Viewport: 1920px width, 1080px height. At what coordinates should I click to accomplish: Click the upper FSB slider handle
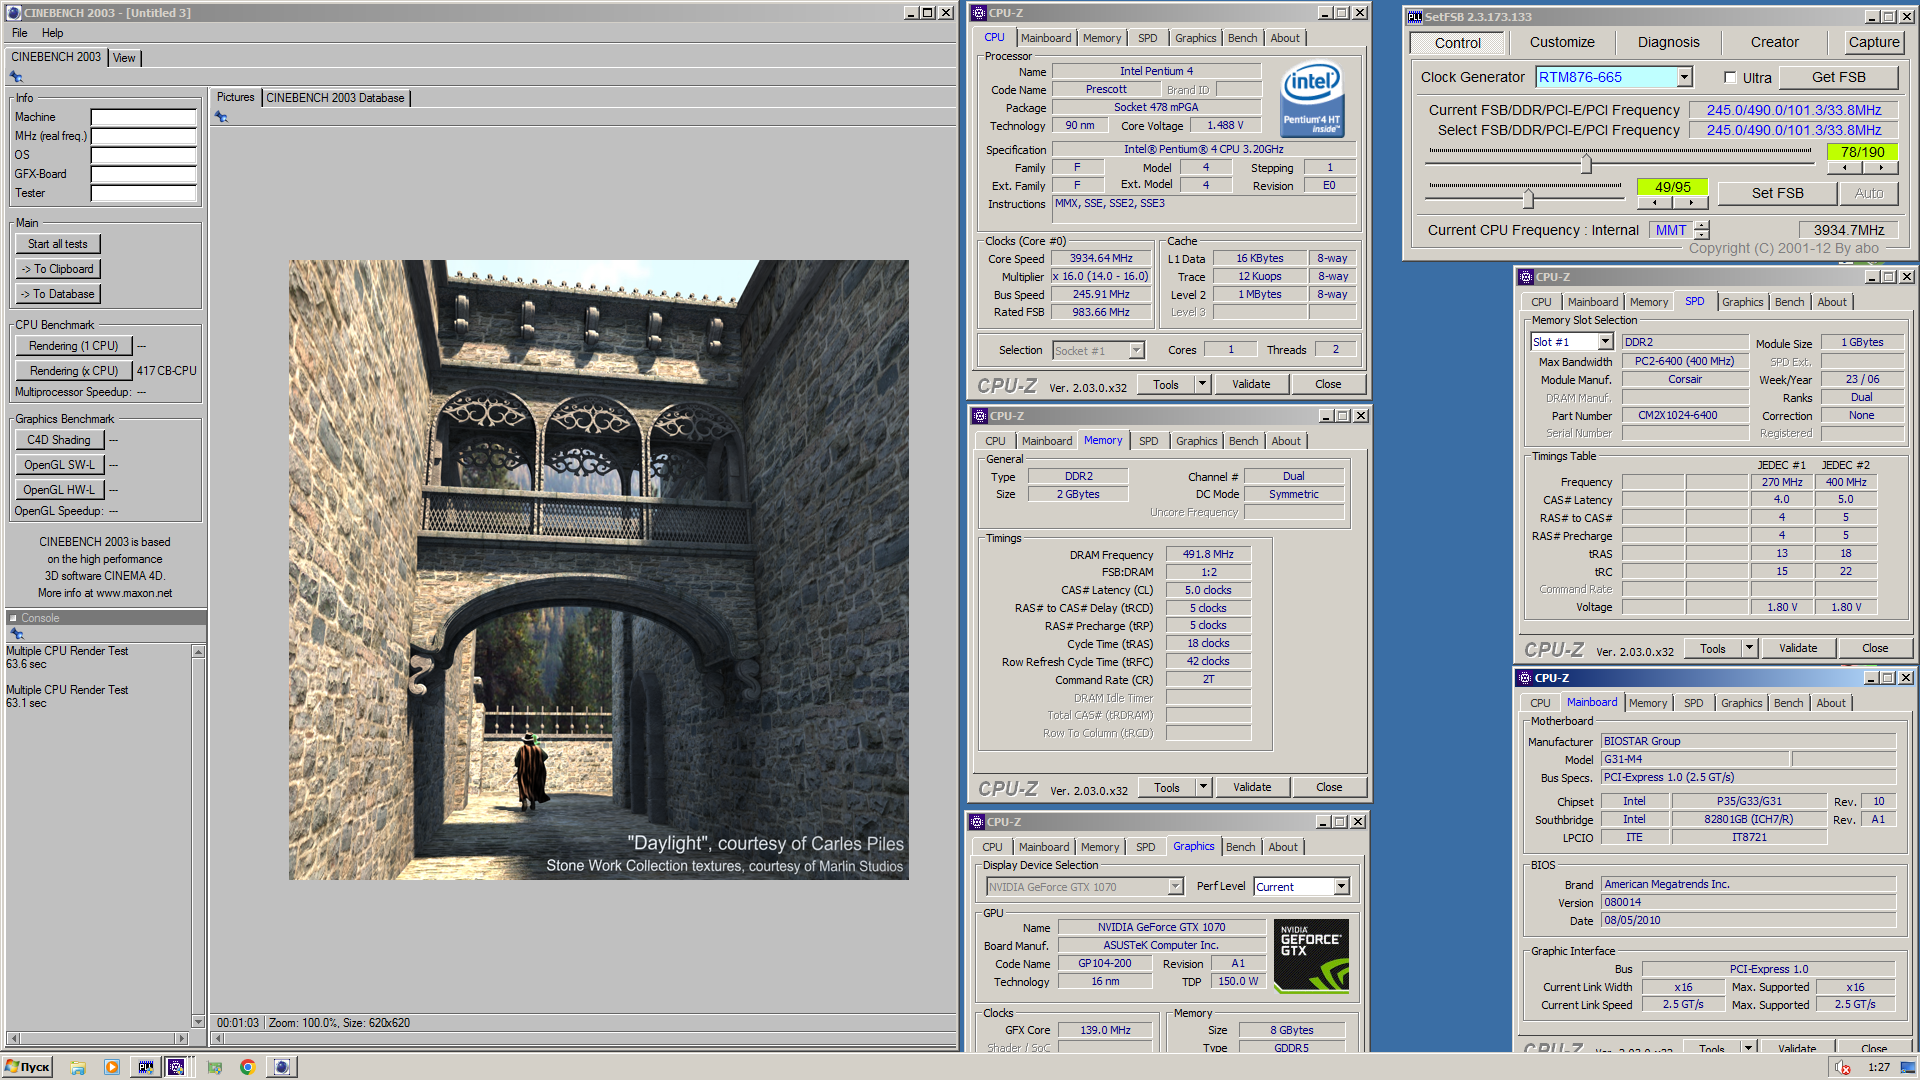pyautogui.click(x=1586, y=163)
